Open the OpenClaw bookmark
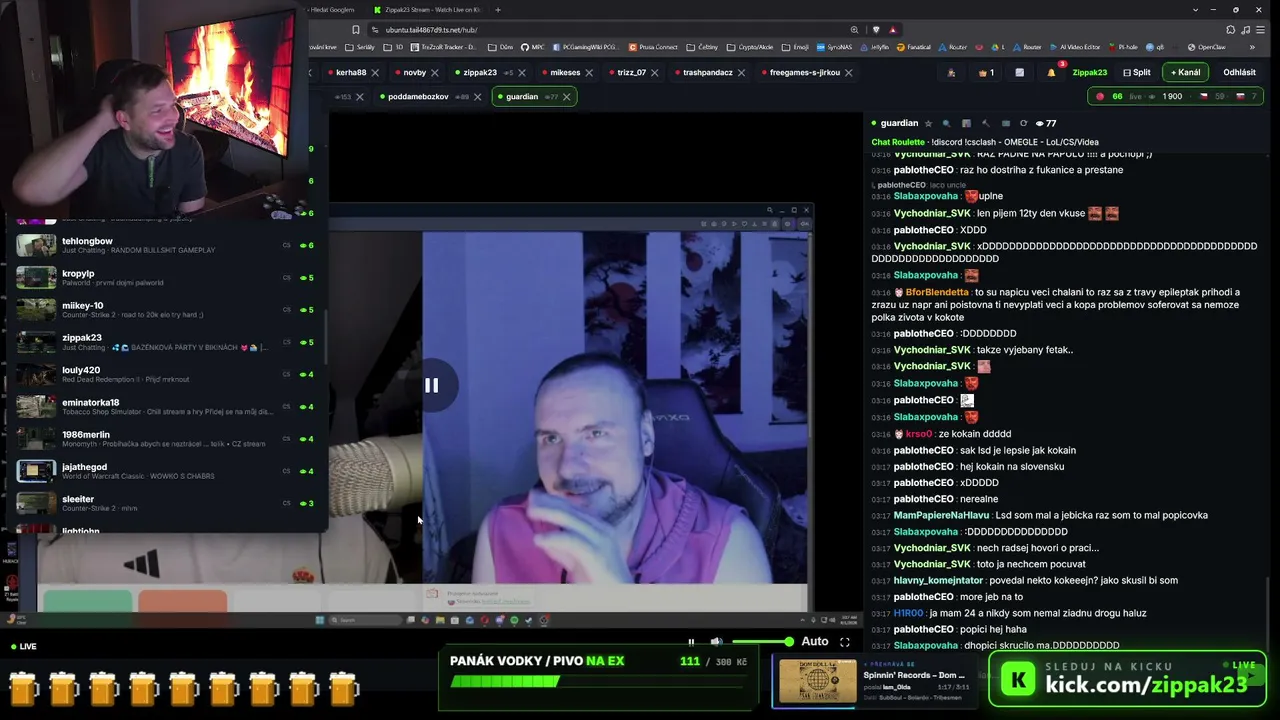Image resolution: width=1280 pixels, height=720 pixels. pyautogui.click(x=1207, y=47)
